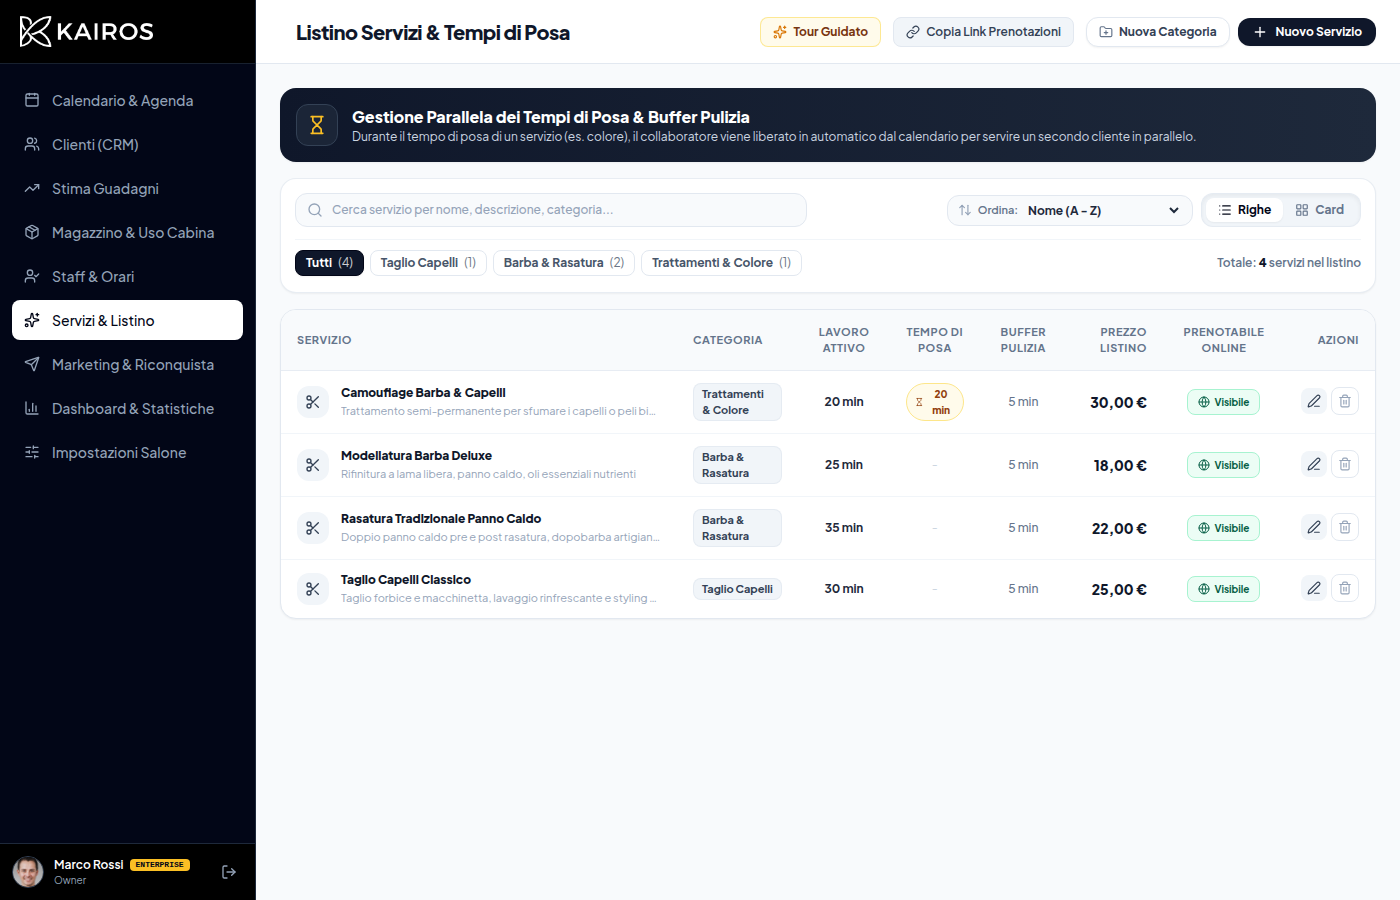The image size is (1400, 900).
Task: Open Stima Guadagni page
Action: (127, 188)
